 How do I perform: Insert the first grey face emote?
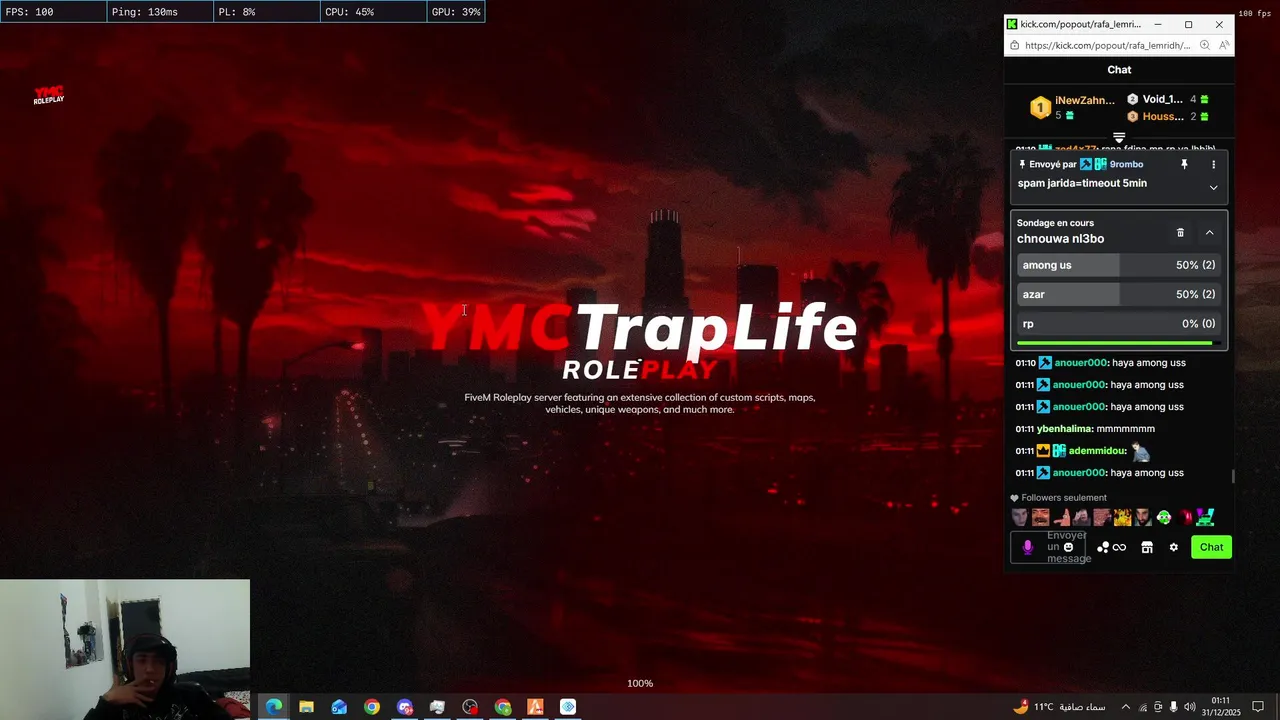click(1019, 517)
